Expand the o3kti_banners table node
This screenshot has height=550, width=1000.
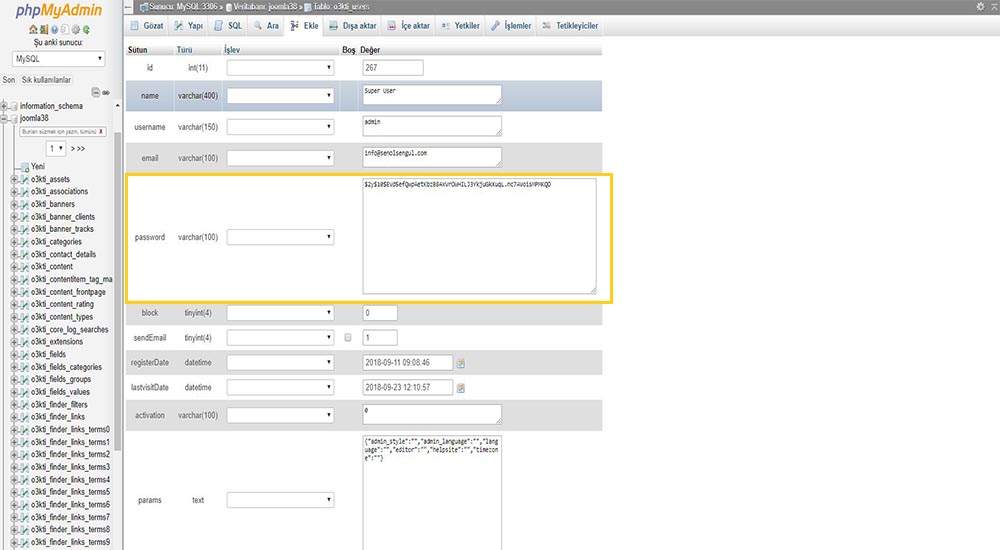click(15, 204)
